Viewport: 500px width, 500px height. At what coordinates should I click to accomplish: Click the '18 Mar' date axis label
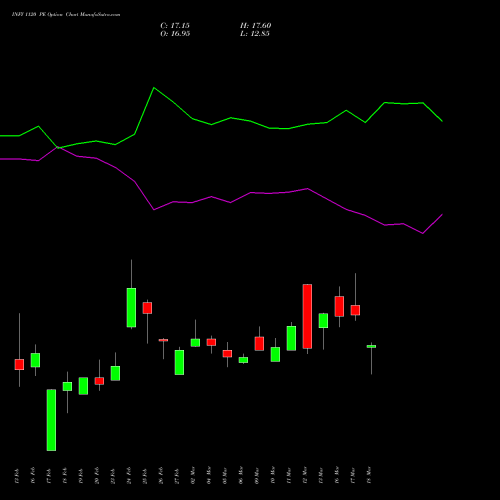pos(369,475)
